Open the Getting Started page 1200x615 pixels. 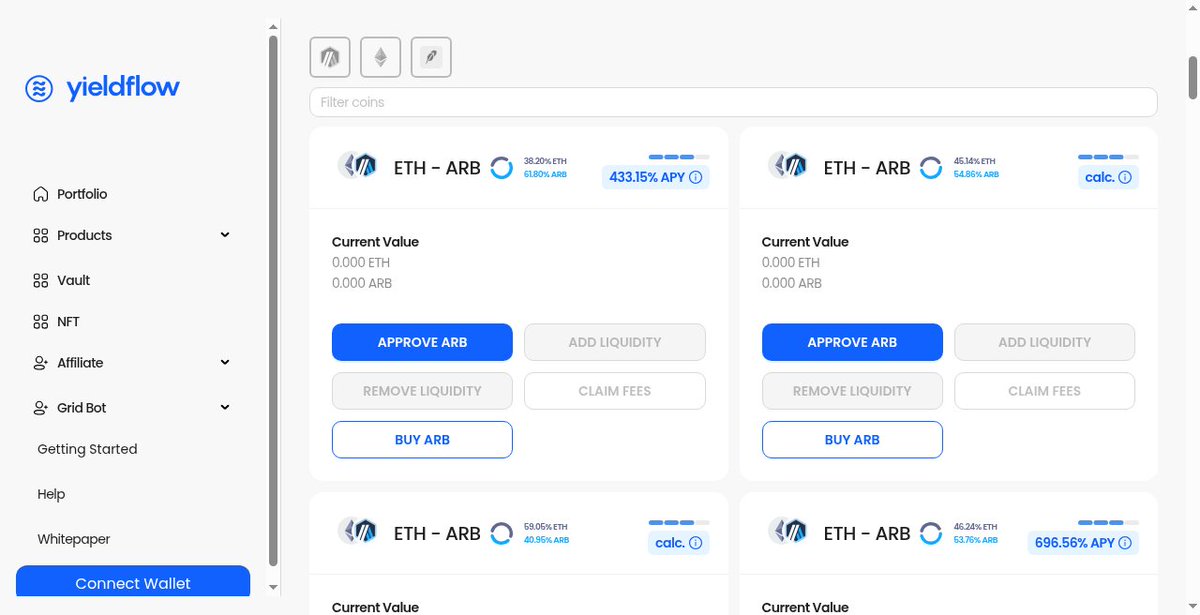pos(87,449)
